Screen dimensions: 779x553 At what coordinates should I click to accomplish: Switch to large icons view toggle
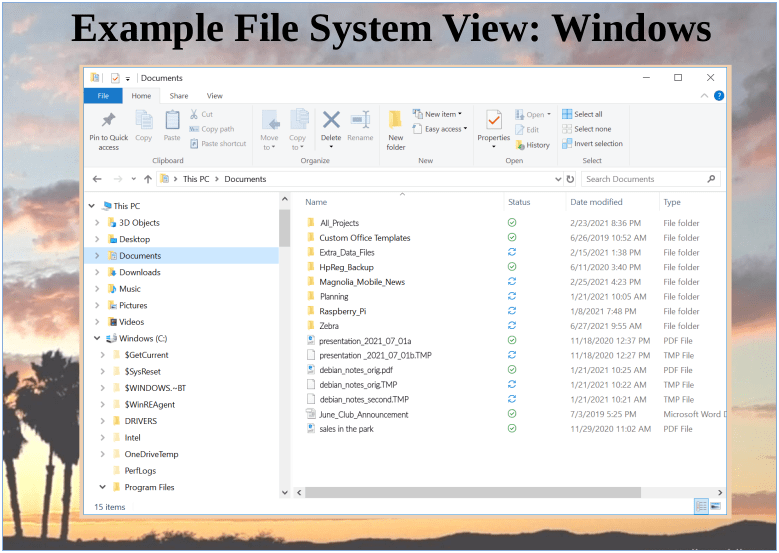715,507
